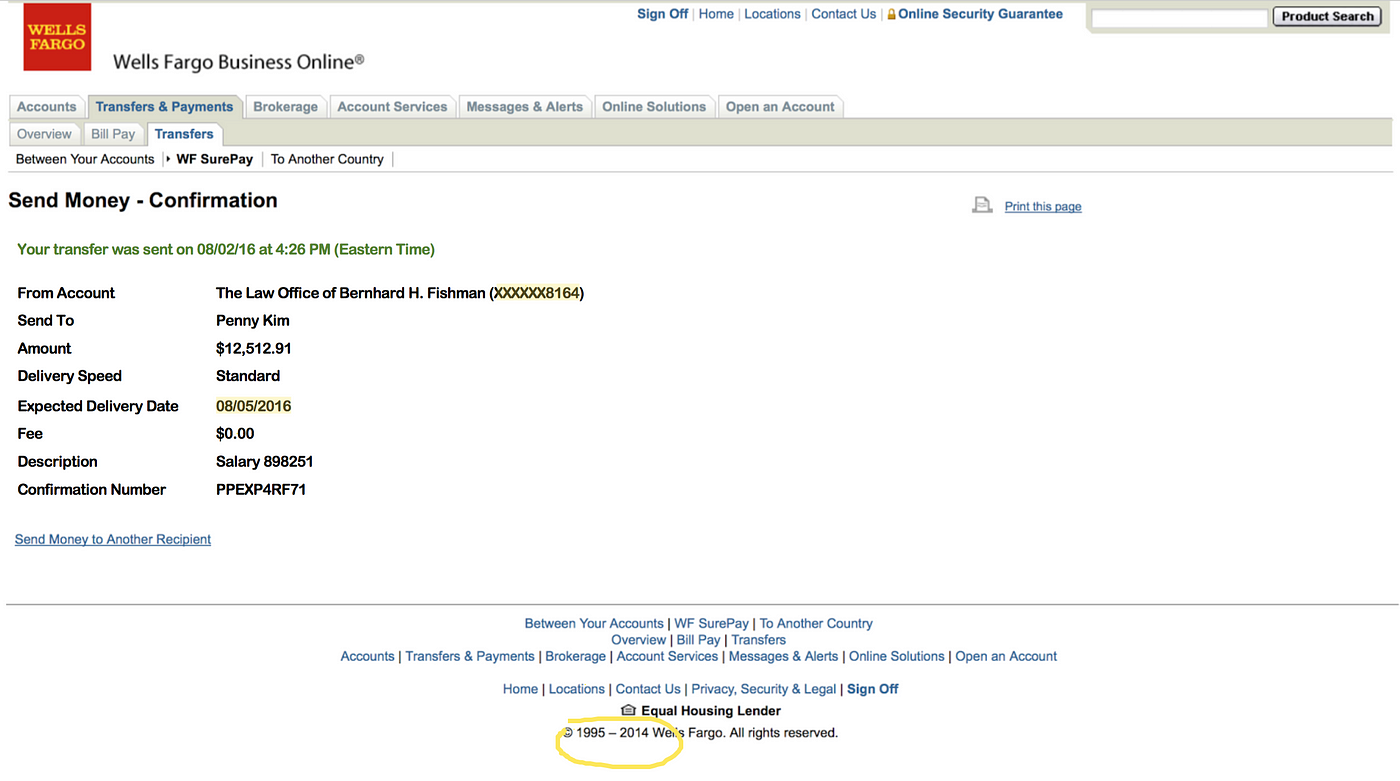Select the Transfers & Payments tab

click(x=165, y=107)
